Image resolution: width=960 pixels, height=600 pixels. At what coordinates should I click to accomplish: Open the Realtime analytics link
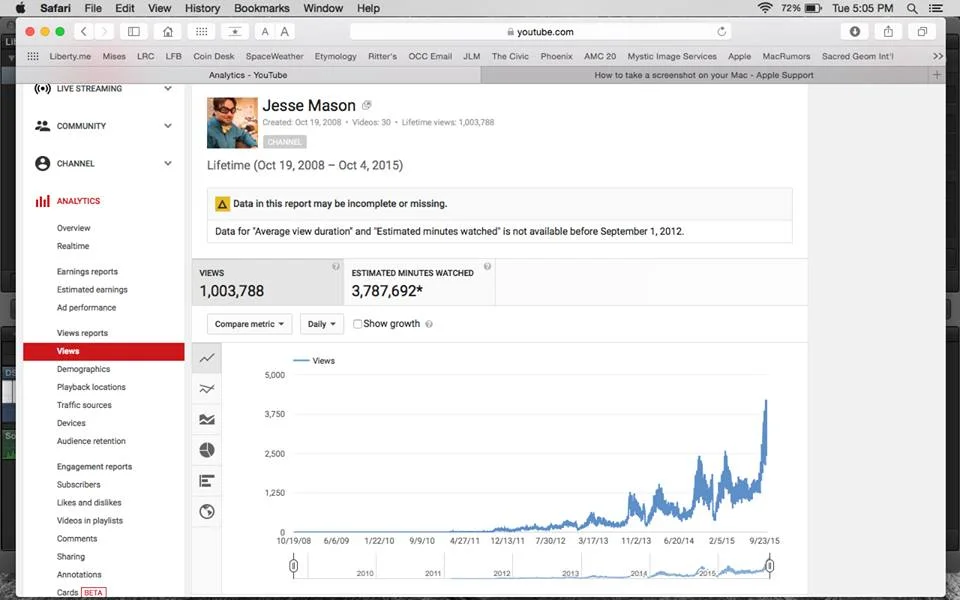(x=73, y=246)
